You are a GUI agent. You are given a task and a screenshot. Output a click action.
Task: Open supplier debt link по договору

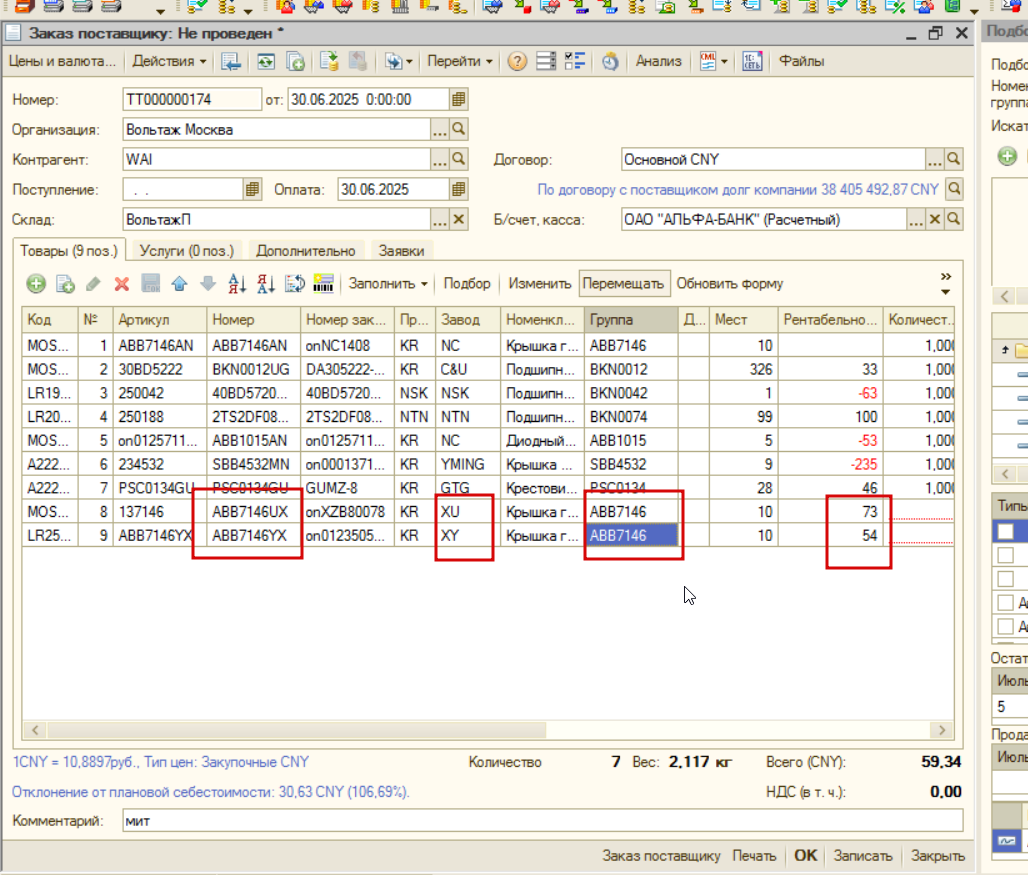click(738, 190)
